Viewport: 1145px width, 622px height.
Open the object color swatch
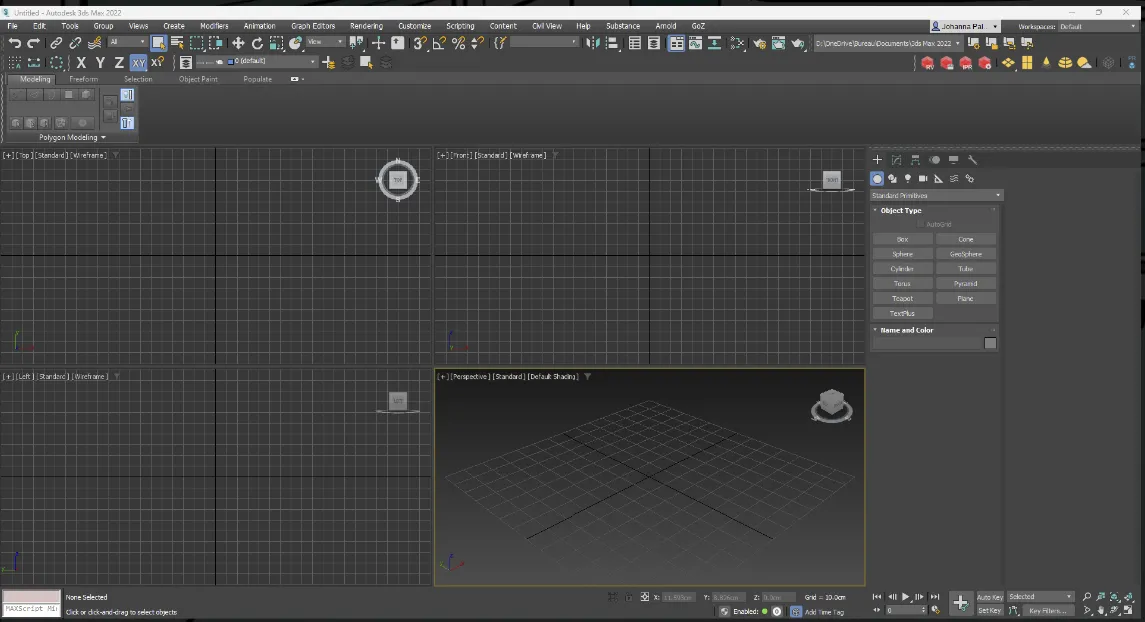990,343
